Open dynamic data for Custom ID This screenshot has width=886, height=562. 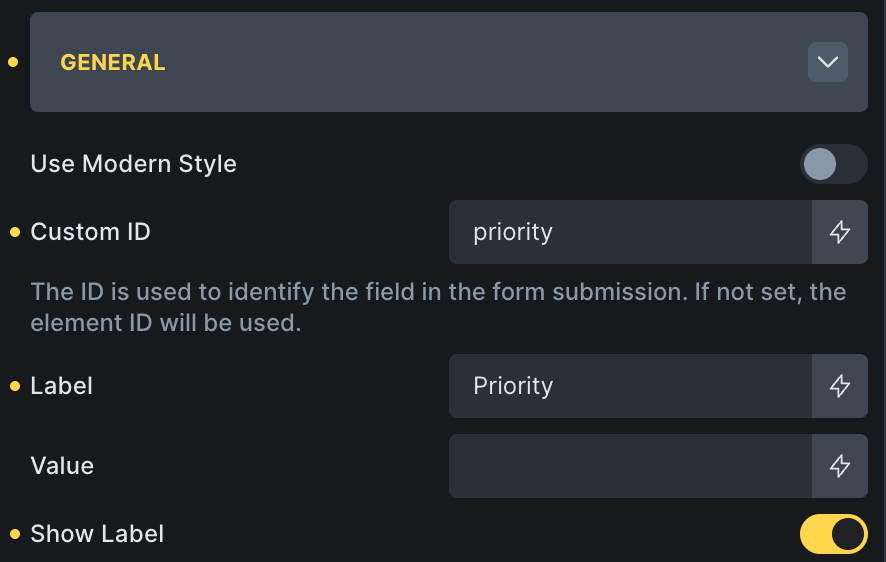tap(840, 232)
